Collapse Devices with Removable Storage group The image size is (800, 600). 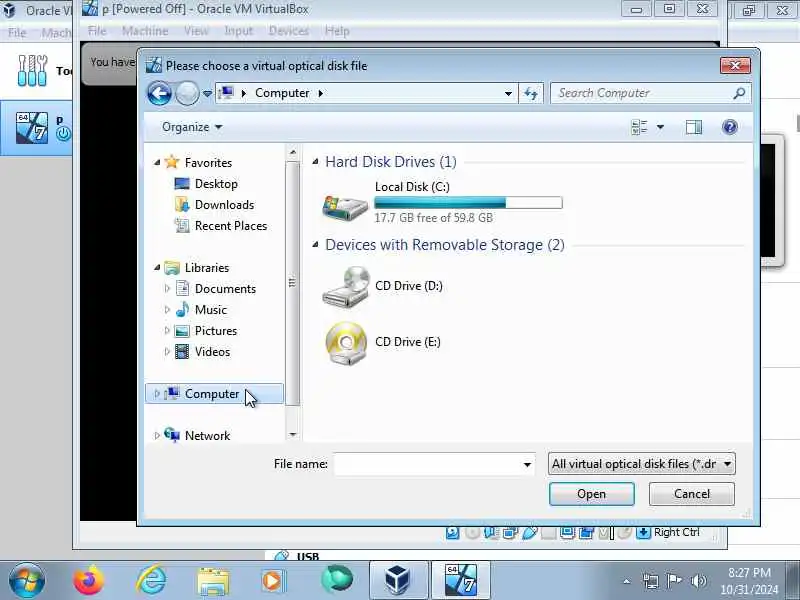[315, 245]
